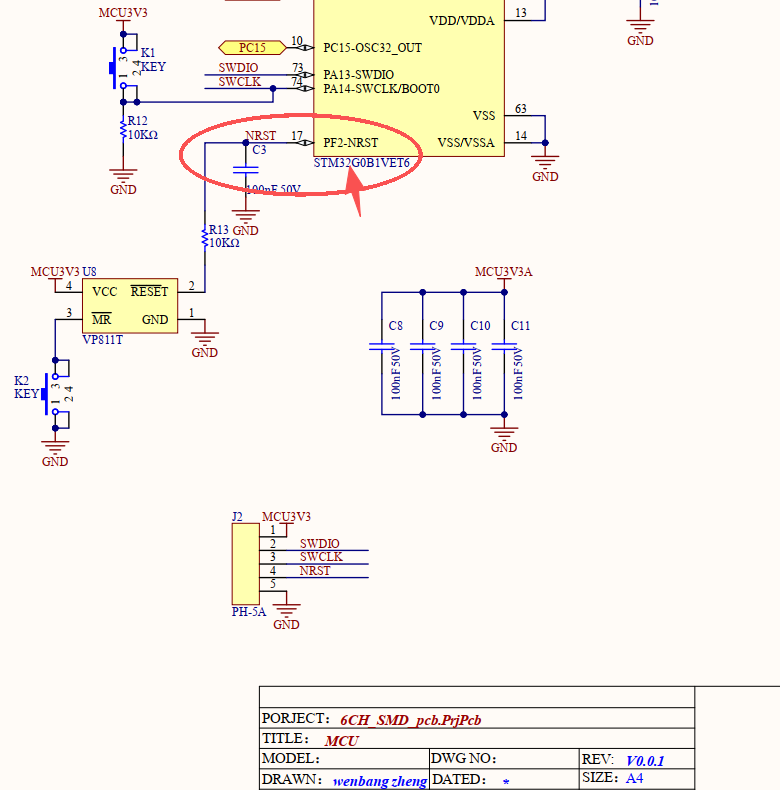780x790 pixels.
Task: Click the U8 designator label
Action: tap(89, 272)
